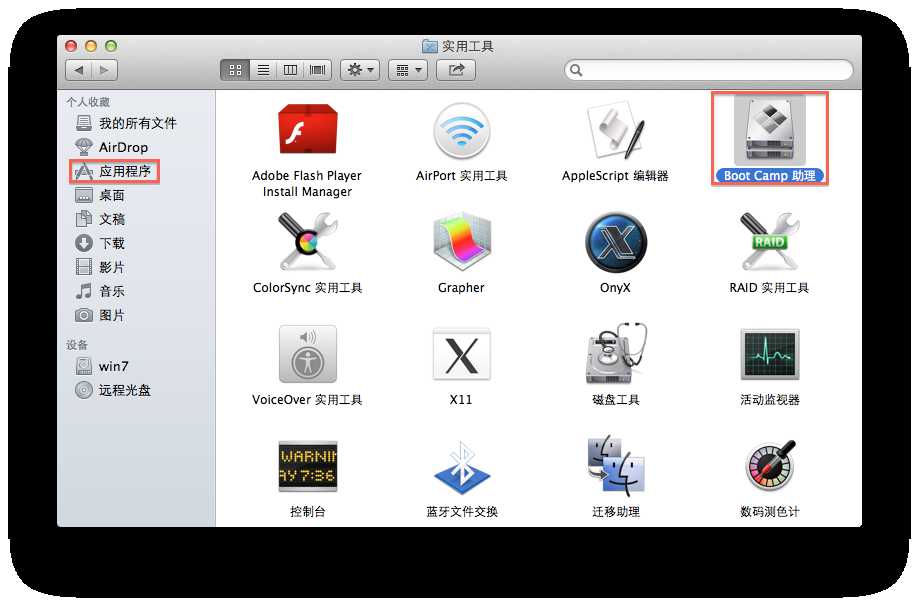The width and height of the screenshot is (919, 606).
Task: Select AirDrop in the sidebar
Action: (111, 147)
